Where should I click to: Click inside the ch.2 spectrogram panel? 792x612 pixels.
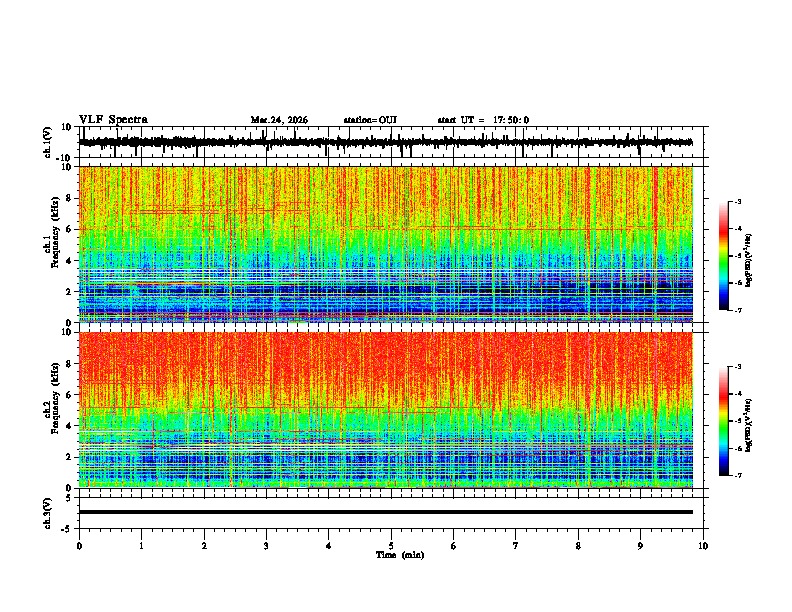coord(385,410)
